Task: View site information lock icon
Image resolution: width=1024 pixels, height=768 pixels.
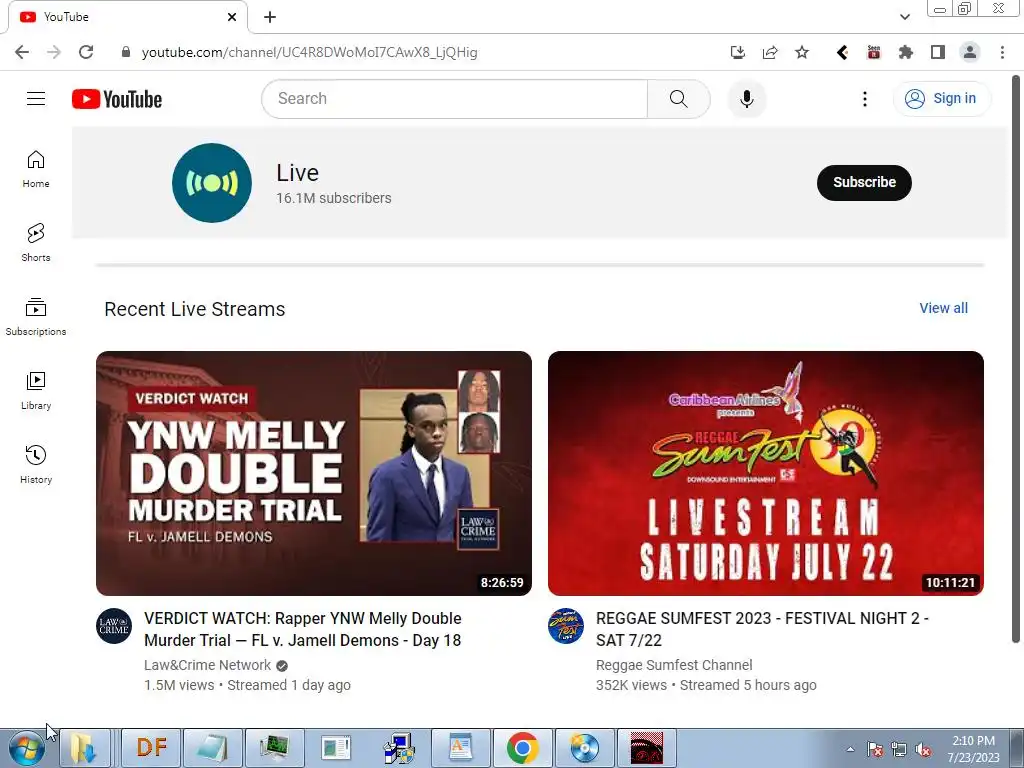Action: tap(126, 52)
